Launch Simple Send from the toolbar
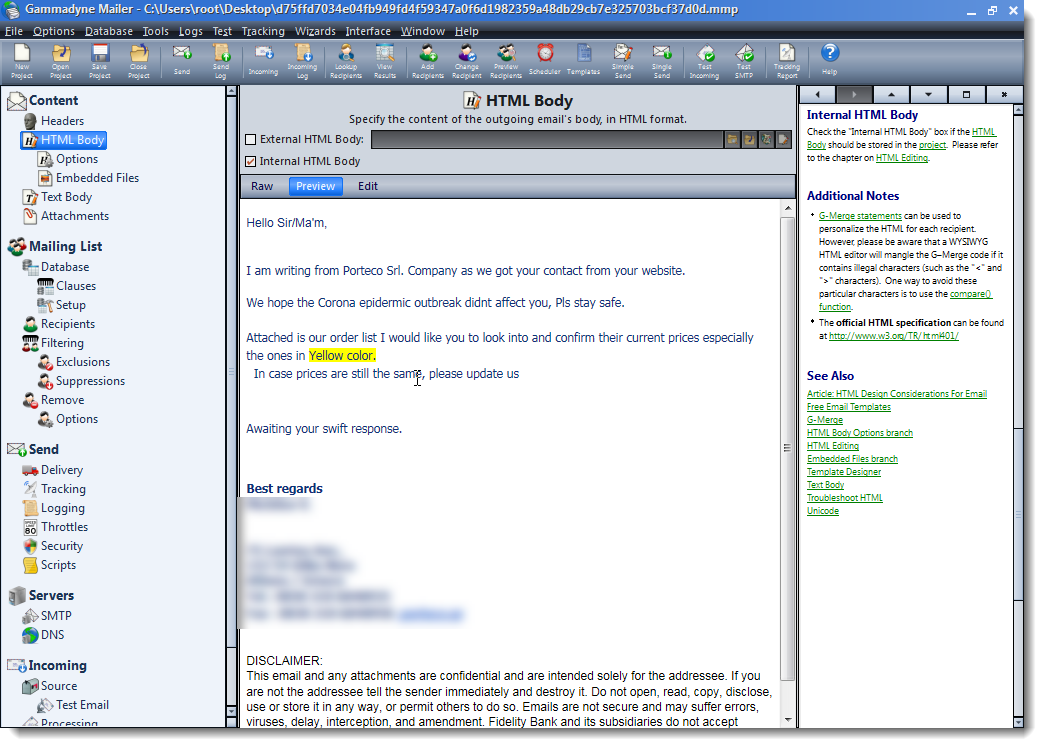The height and width of the screenshot is (748, 1044). 623,61
